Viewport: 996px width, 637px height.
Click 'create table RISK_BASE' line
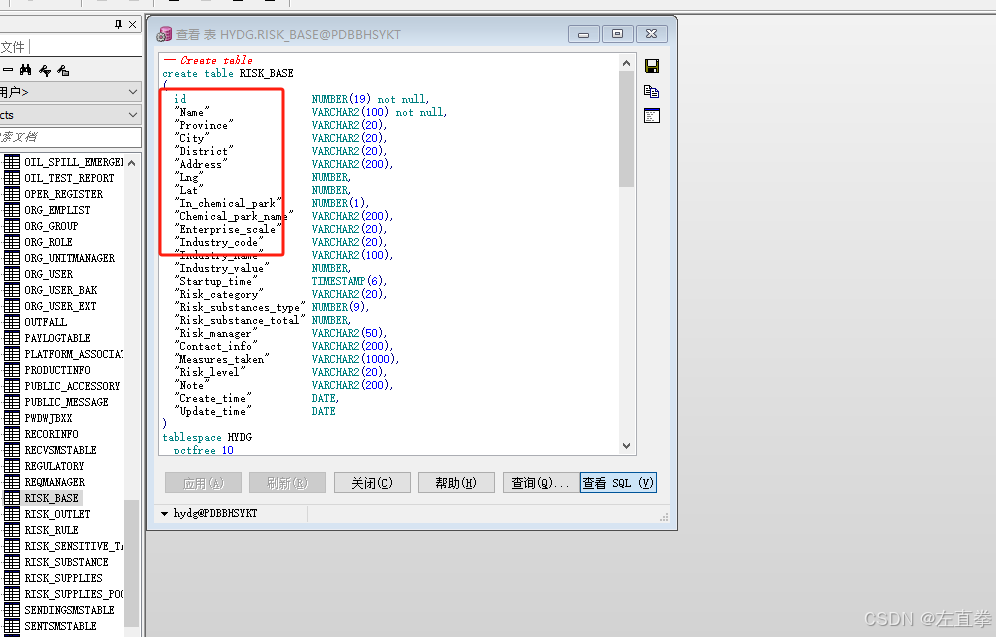[x=228, y=73]
